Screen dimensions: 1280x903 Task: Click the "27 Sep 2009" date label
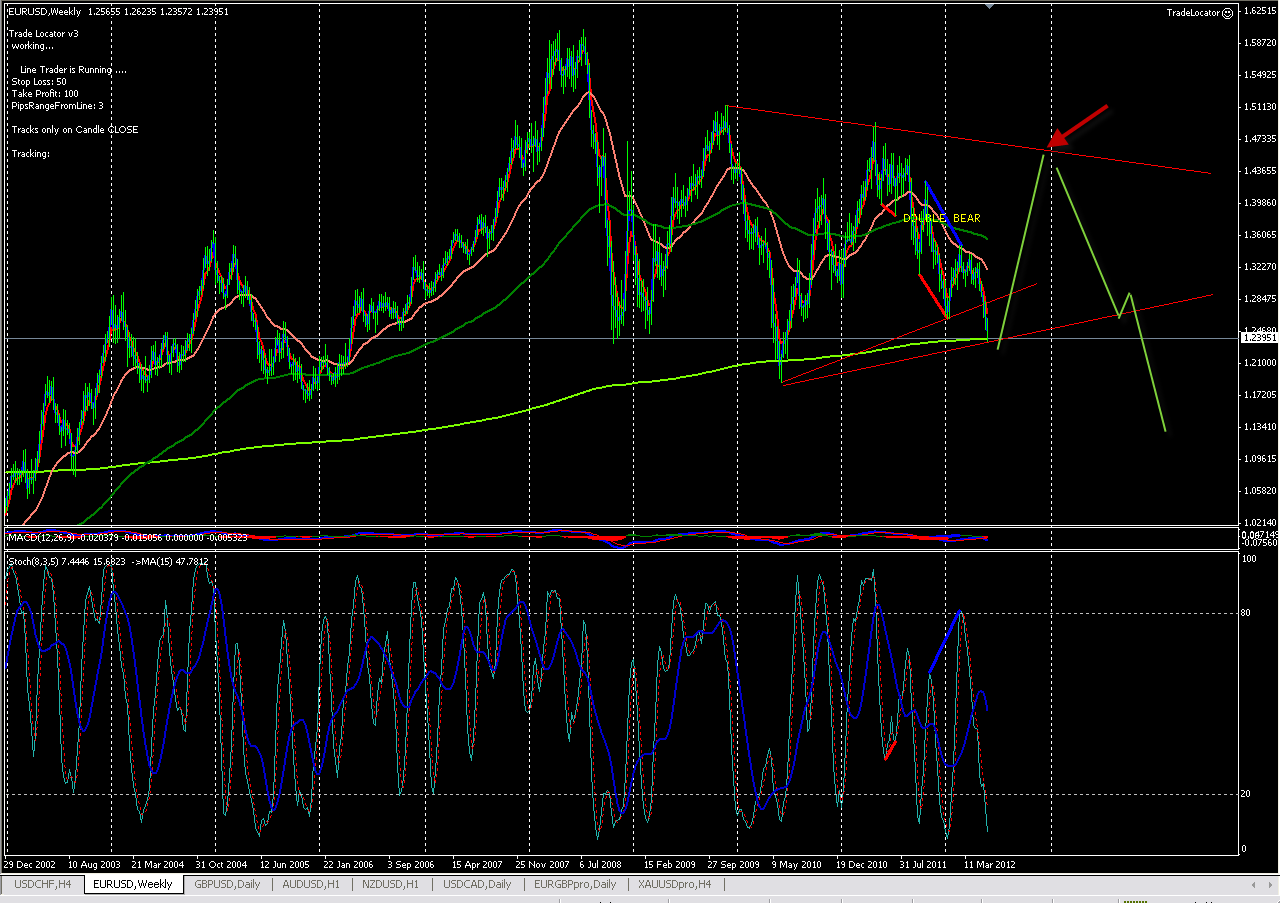[x=733, y=864]
